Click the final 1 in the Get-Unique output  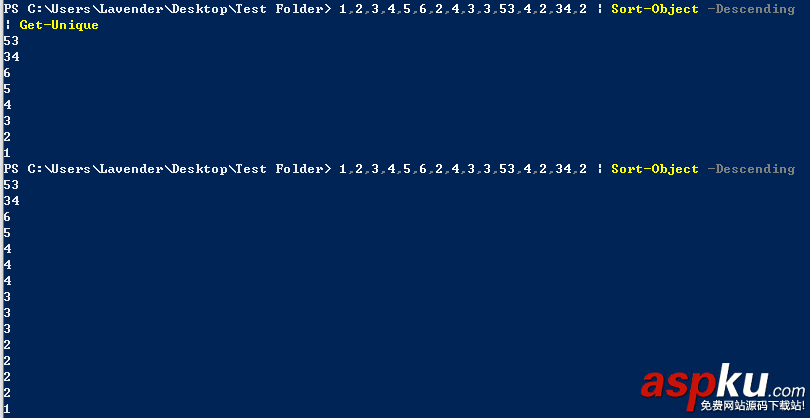[7, 153]
